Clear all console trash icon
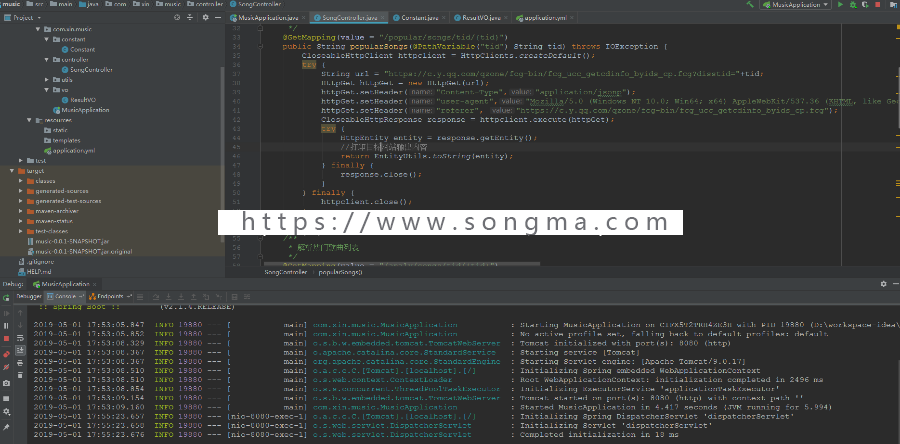Screen dimensions: 900x444 coord(20,375)
